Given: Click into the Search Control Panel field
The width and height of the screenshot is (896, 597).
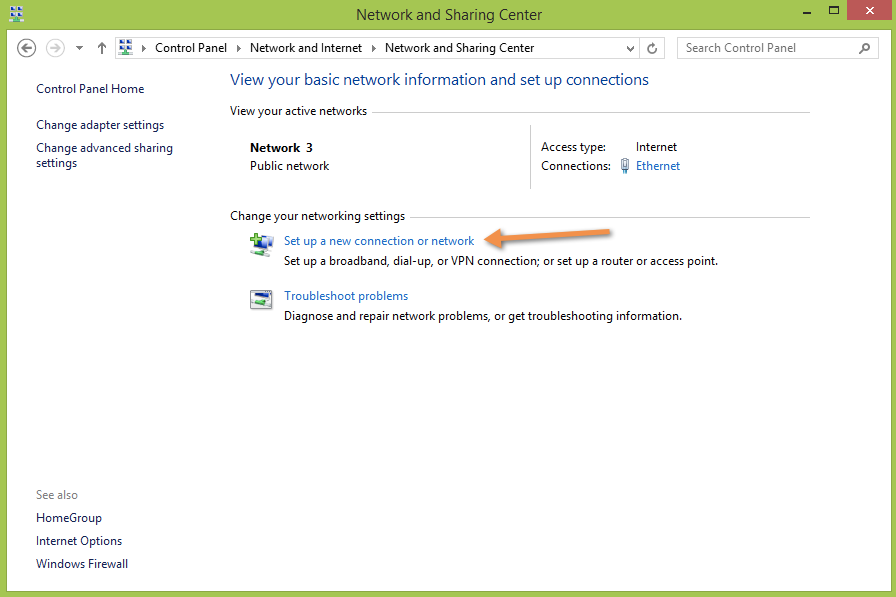Looking at the screenshot, I should click(x=765, y=48).
